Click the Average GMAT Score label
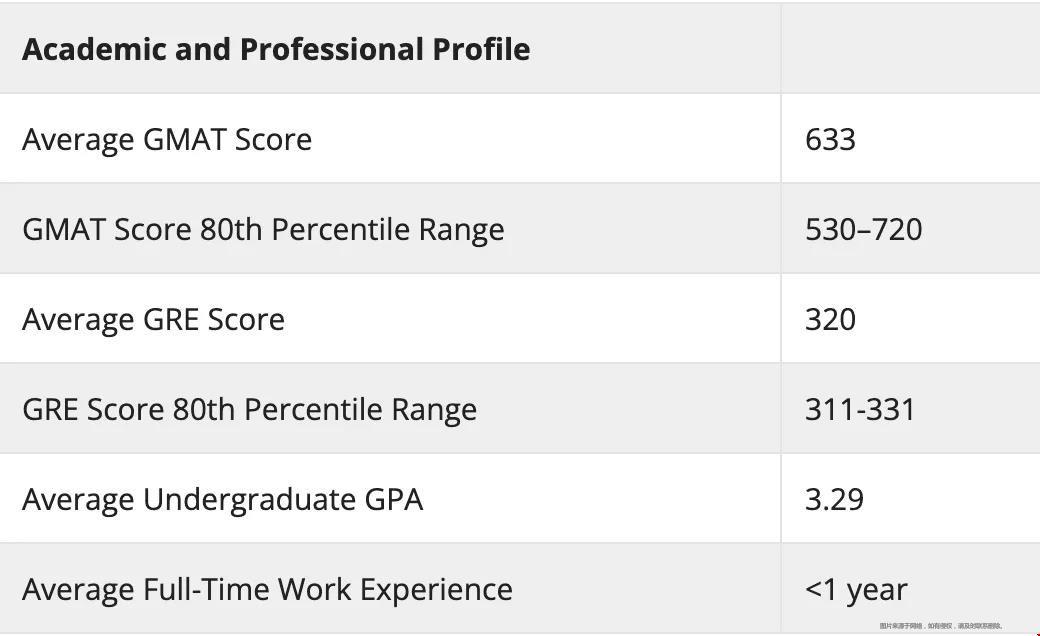1040x636 pixels. coord(167,140)
